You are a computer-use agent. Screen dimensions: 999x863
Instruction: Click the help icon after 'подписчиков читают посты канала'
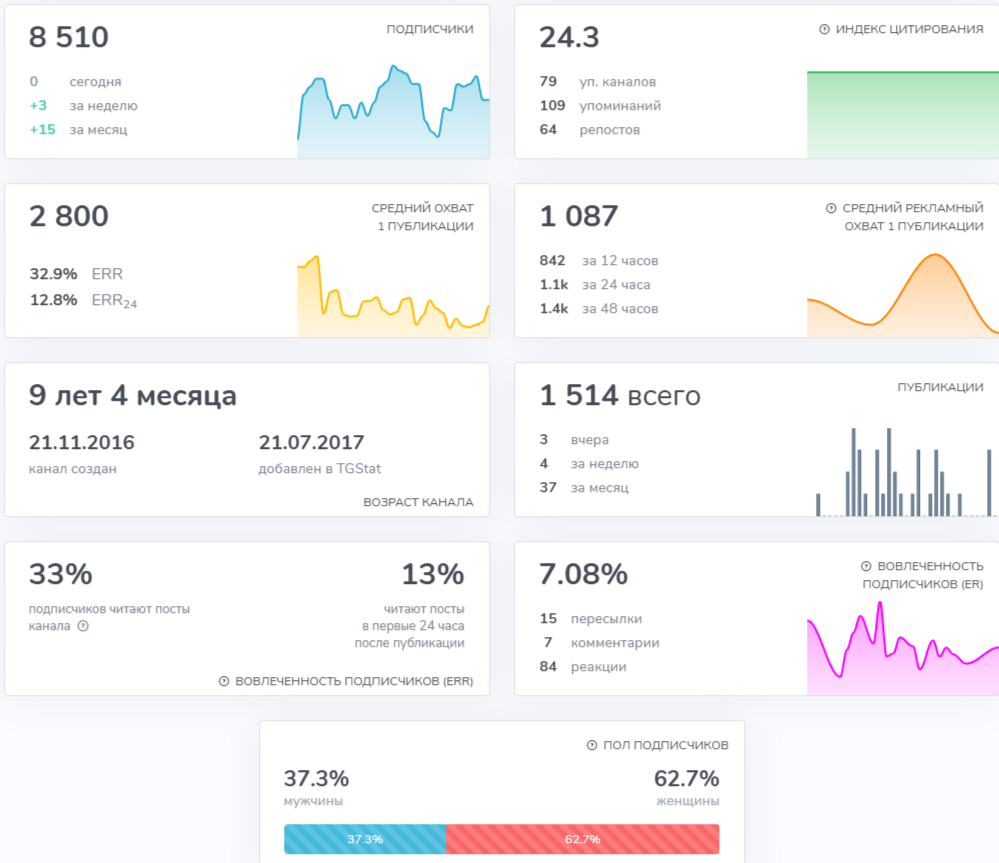coord(83,626)
